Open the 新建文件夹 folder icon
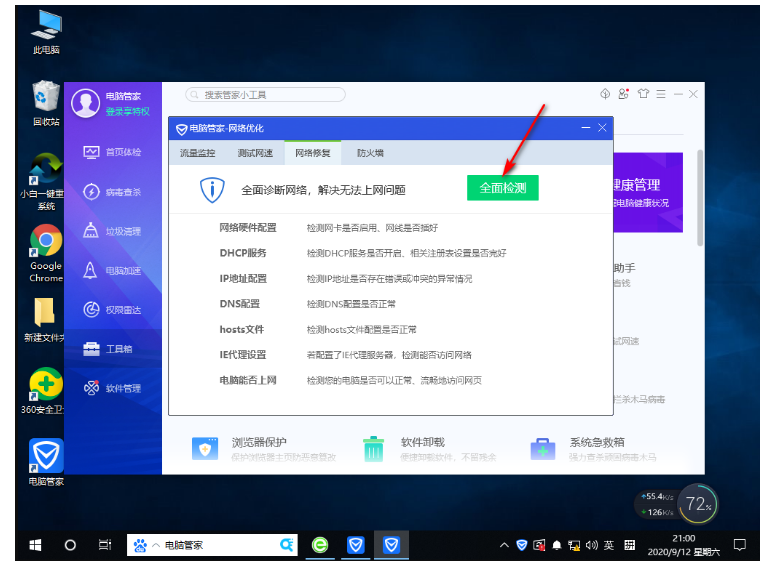The height and width of the screenshot is (570, 779). click(45, 320)
